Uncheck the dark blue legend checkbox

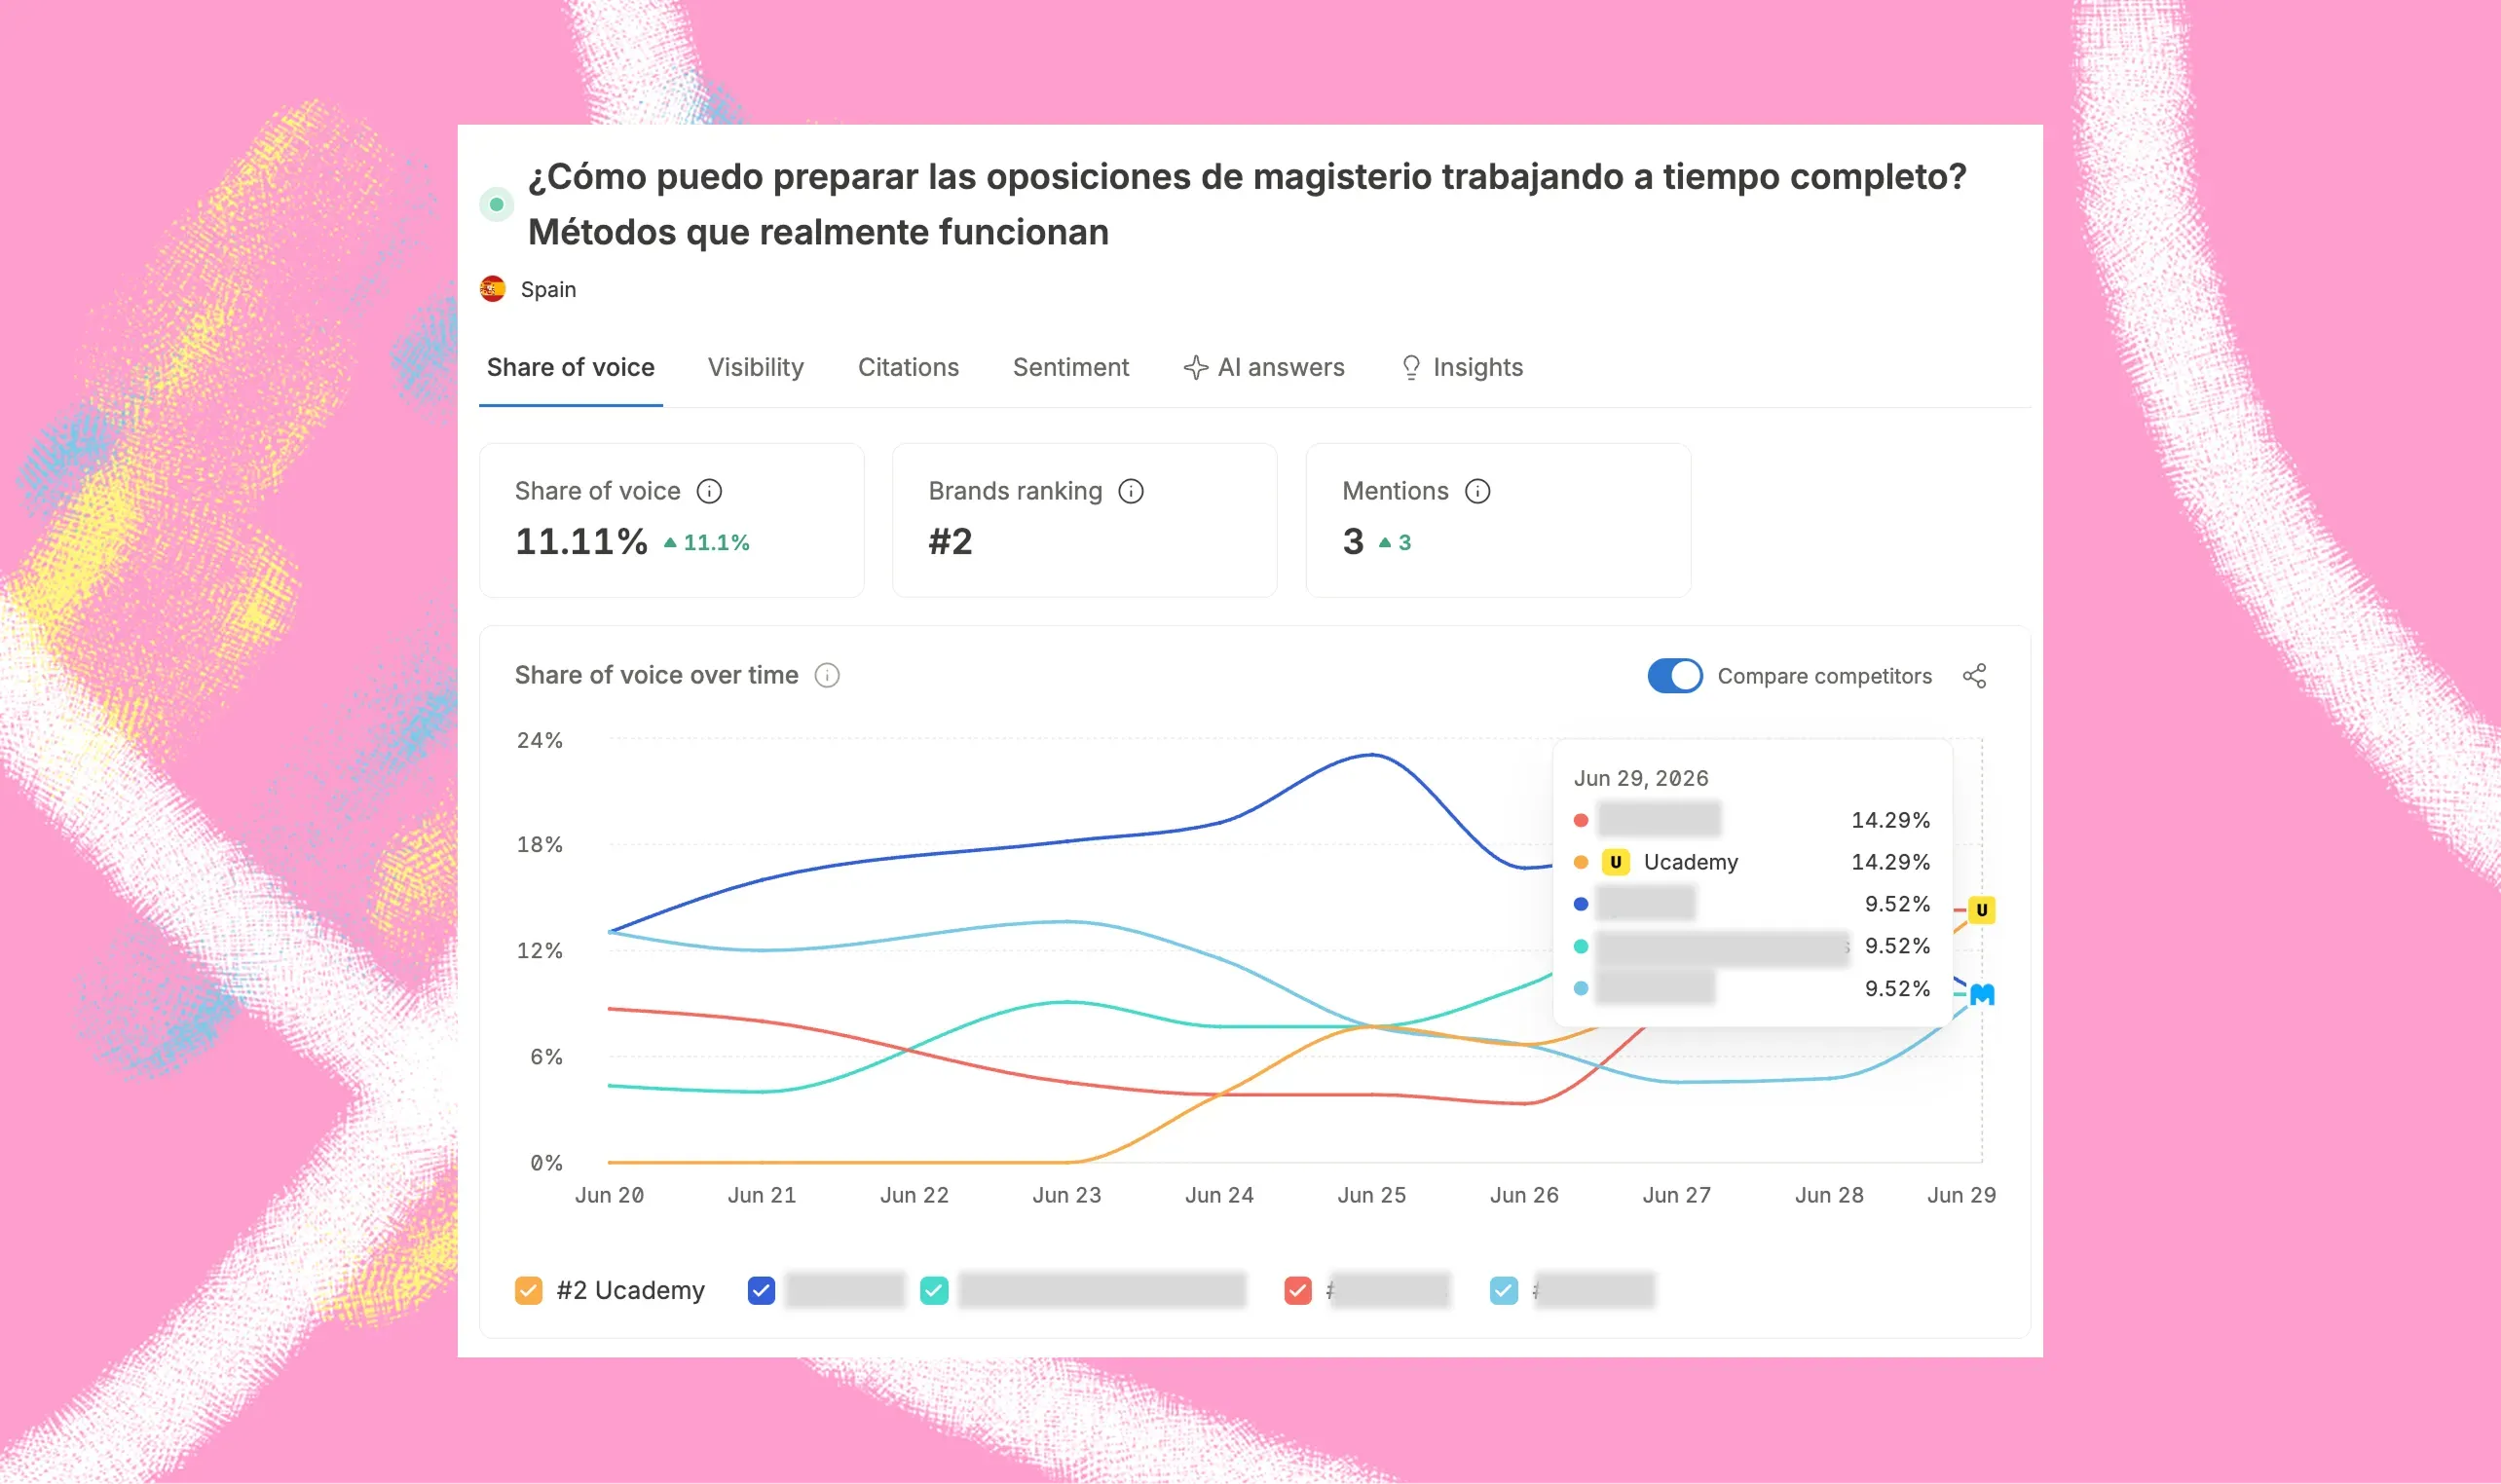(x=761, y=1290)
